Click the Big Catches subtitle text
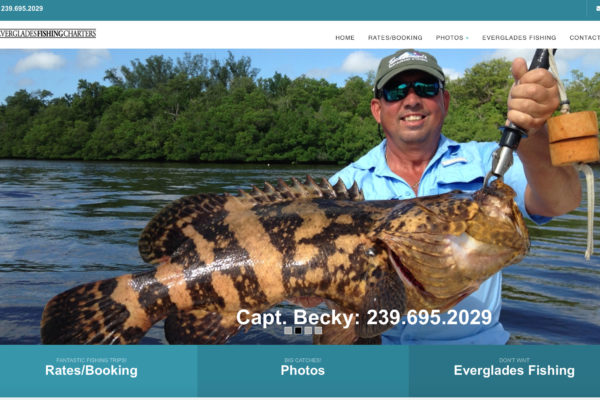 pos(303,360)
